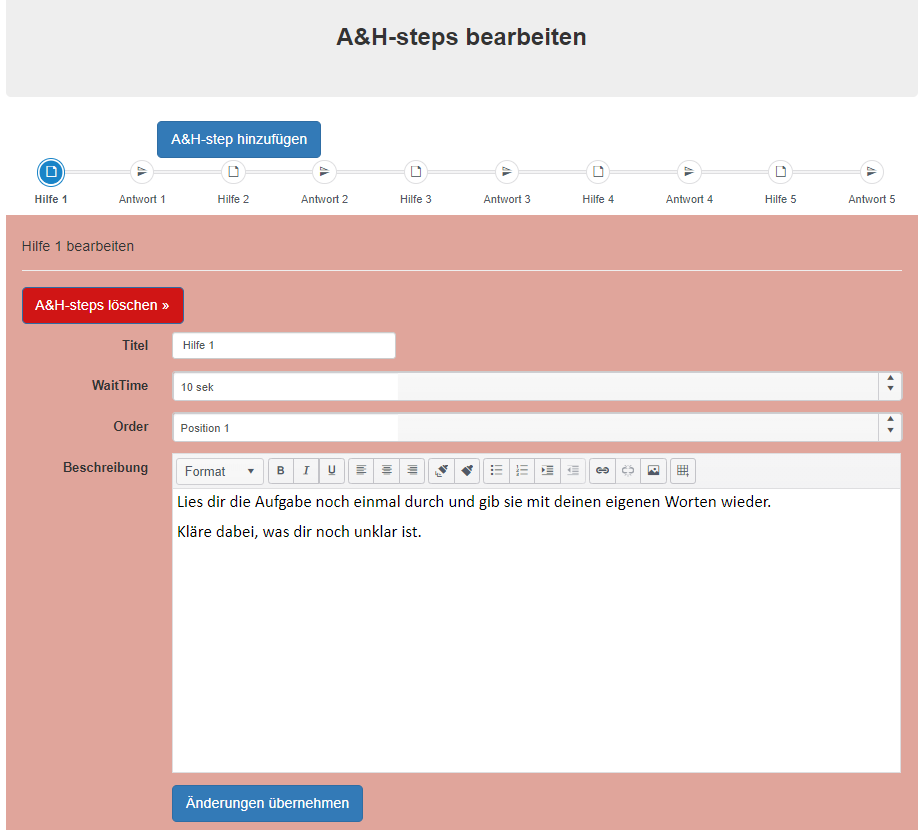
Task: Click into the Titel input field
Action: 284,346
